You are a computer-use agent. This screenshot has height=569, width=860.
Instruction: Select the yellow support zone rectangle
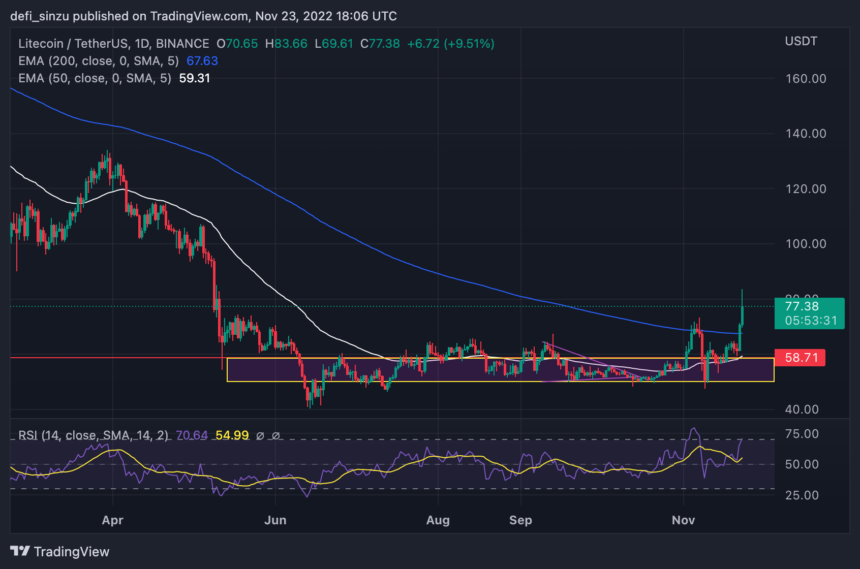click(x=500, y=369)
